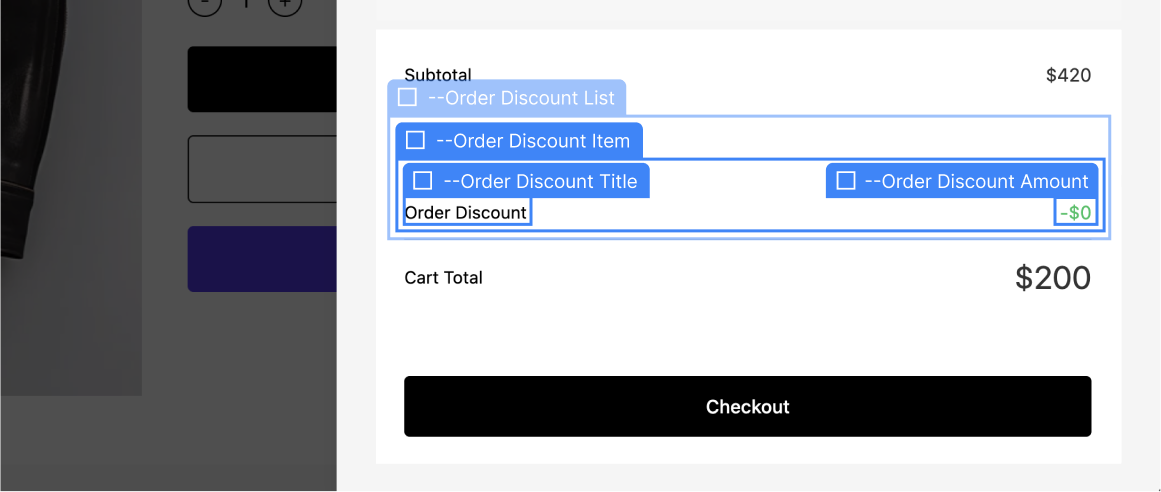Image resolution: width=1161 pixels, height=492 pixels.
Task: Click the Order Discount List square icon
Action: tap(407, 97)
